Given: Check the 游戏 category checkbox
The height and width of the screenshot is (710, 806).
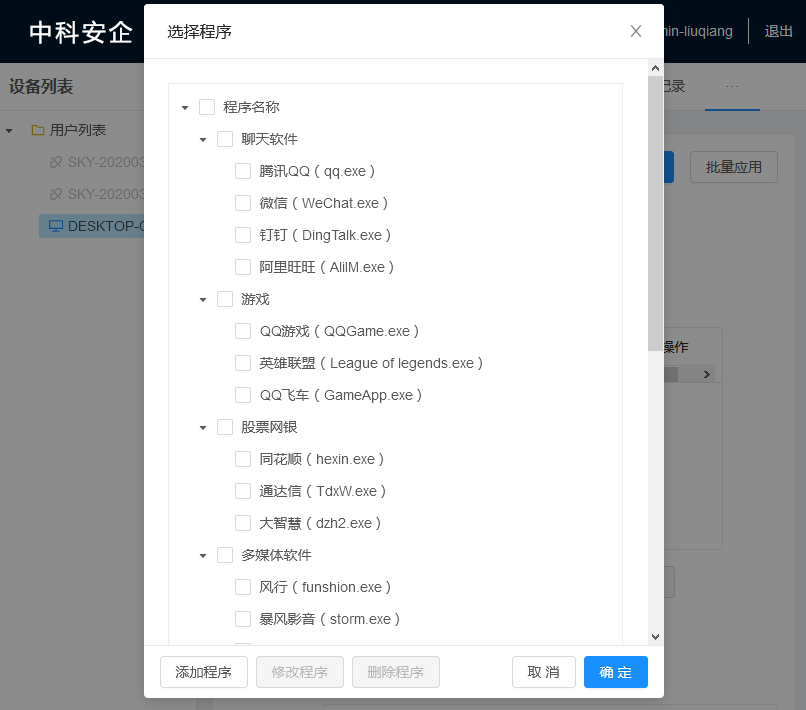Looking at the screenshot, I should [225, 299].
